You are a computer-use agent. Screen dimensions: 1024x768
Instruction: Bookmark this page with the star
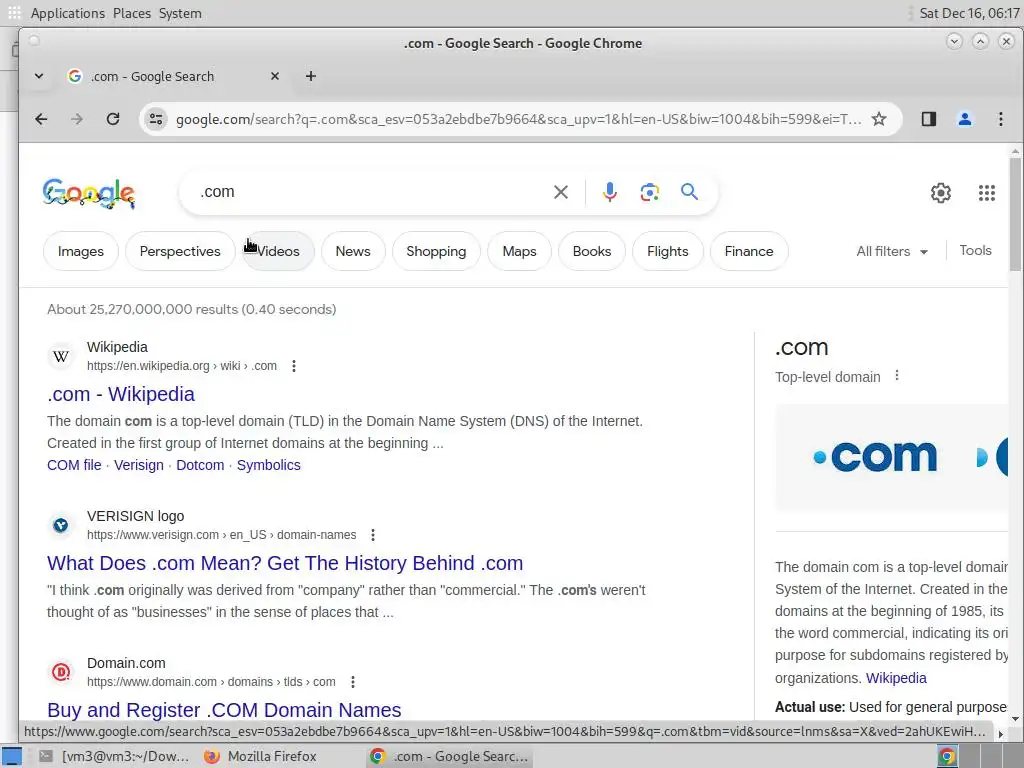[879, 119]
